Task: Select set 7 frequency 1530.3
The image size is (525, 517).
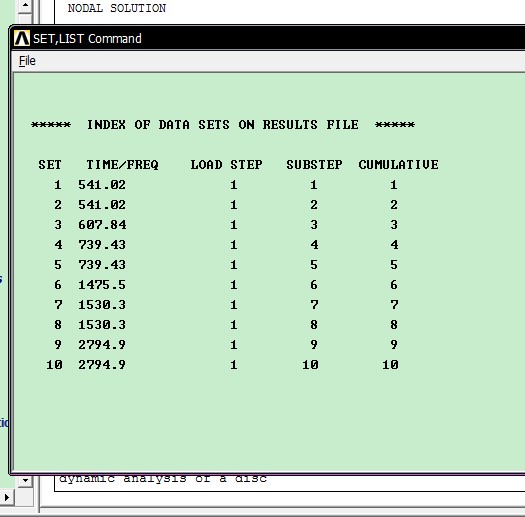Action: click(102, 305)
